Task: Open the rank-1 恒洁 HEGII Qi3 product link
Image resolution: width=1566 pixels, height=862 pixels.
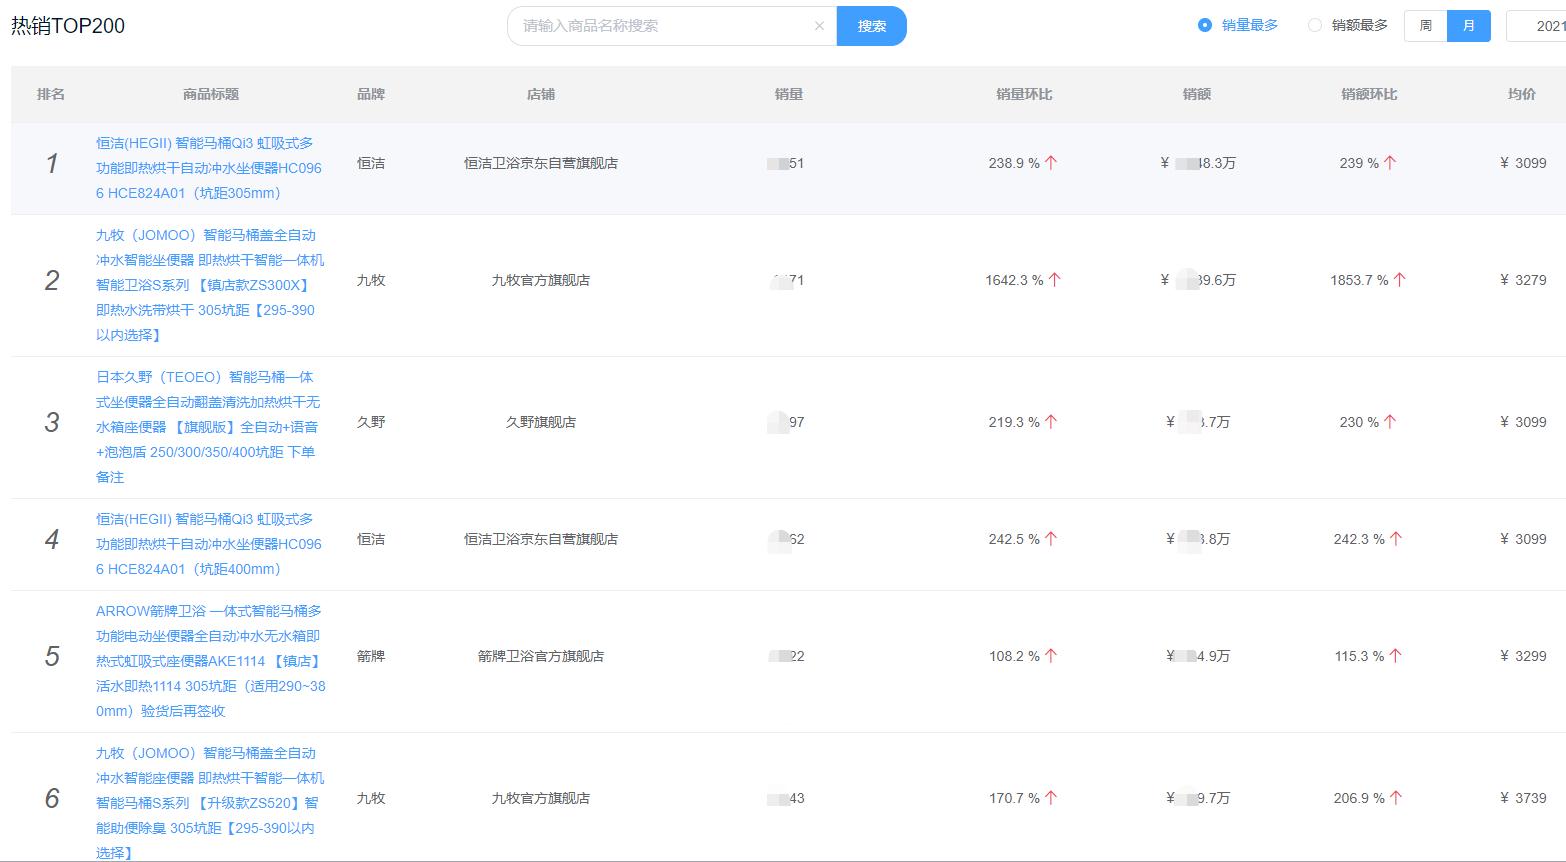Action: pyautogui.click(x=208, y=168)
